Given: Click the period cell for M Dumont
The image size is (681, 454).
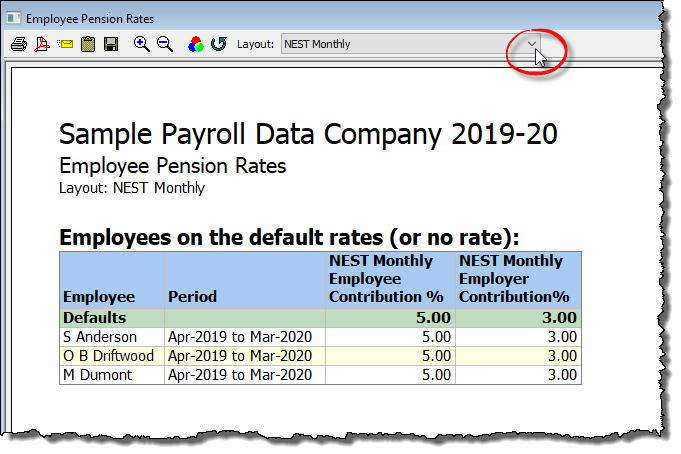Looking at the screenshot, I should pos(245,375).
